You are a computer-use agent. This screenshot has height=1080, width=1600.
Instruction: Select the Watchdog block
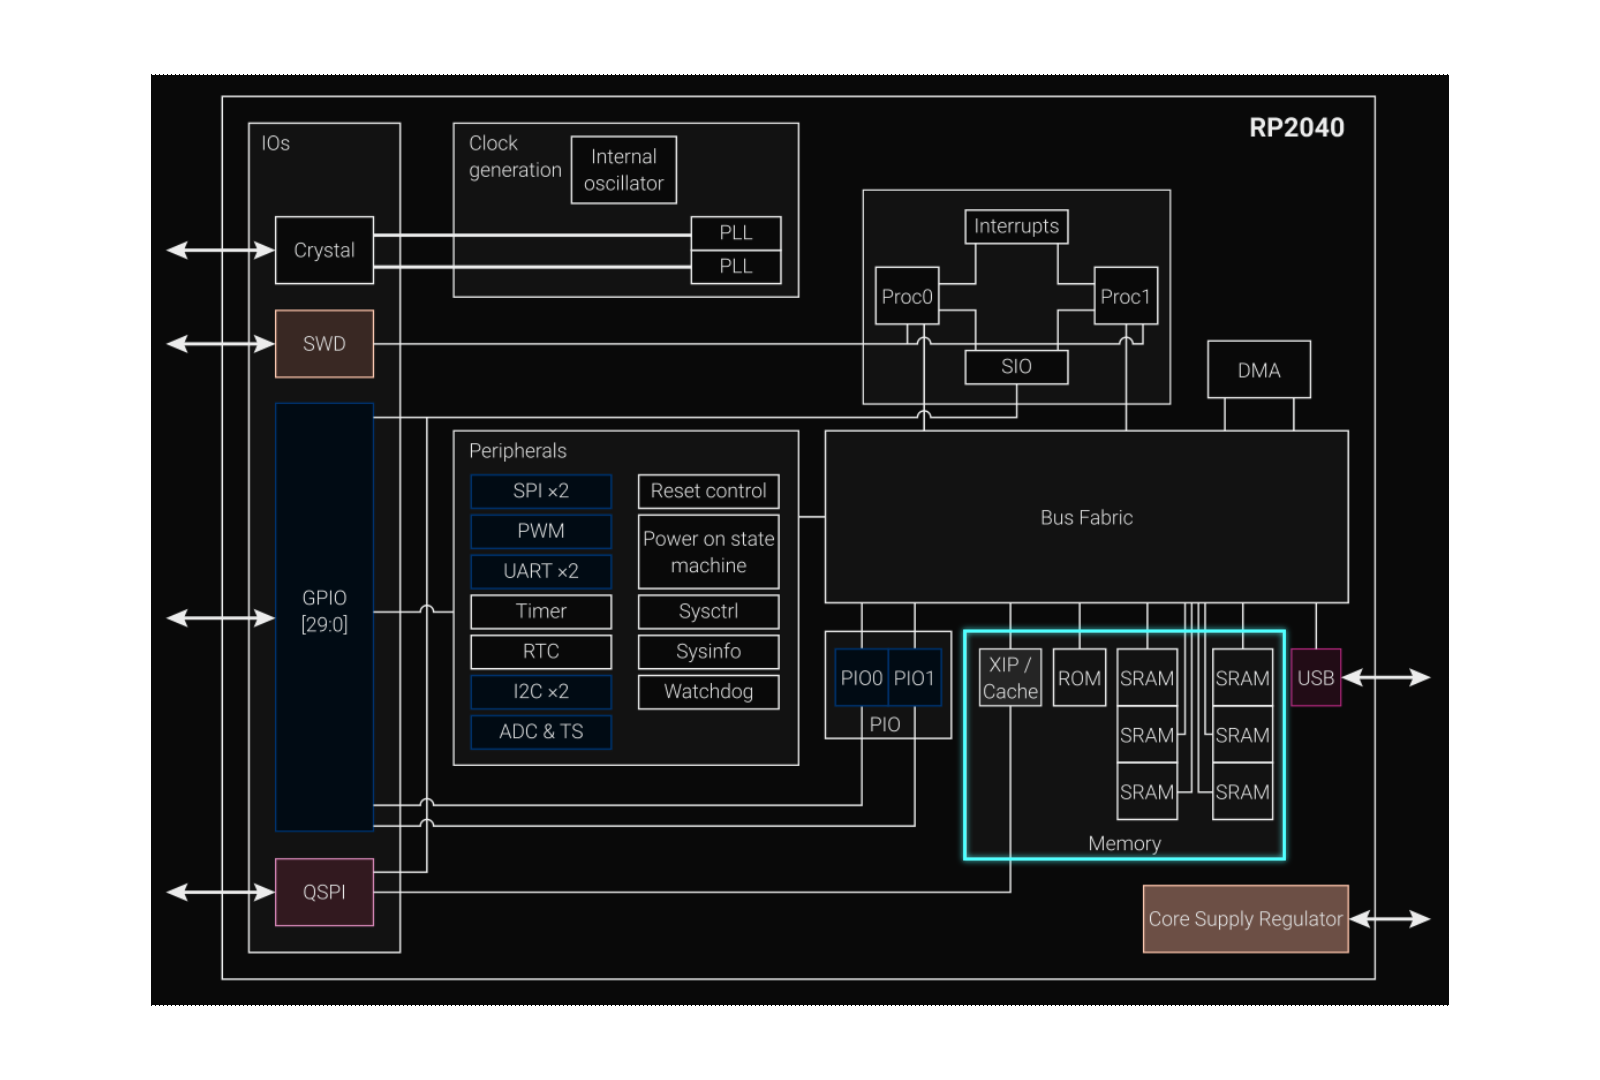coord(709,691)
